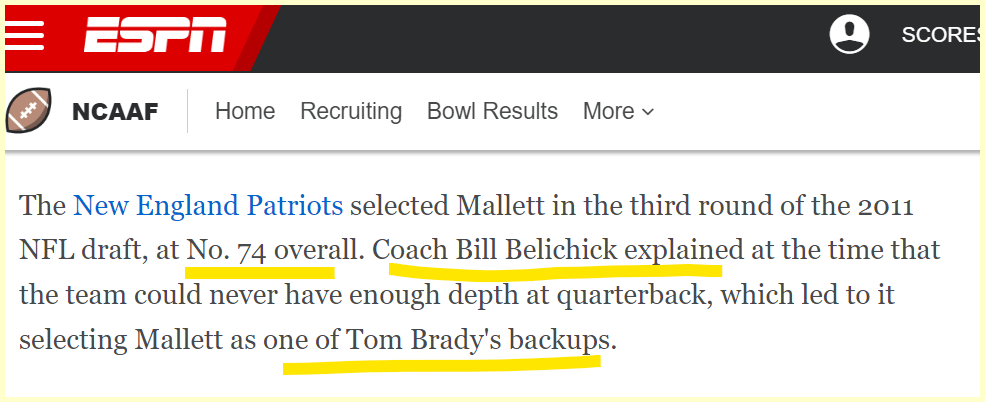
Task: Click the NCAAF football icon
Action: point(28,111)
